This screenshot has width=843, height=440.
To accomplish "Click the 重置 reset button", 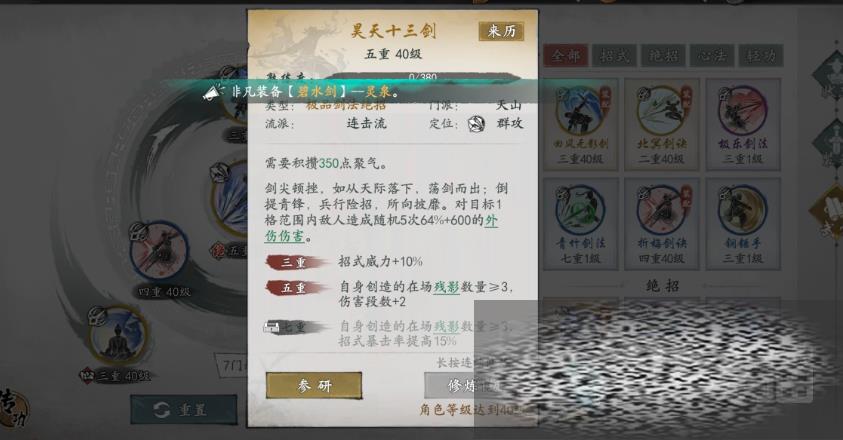I will 183,409.
